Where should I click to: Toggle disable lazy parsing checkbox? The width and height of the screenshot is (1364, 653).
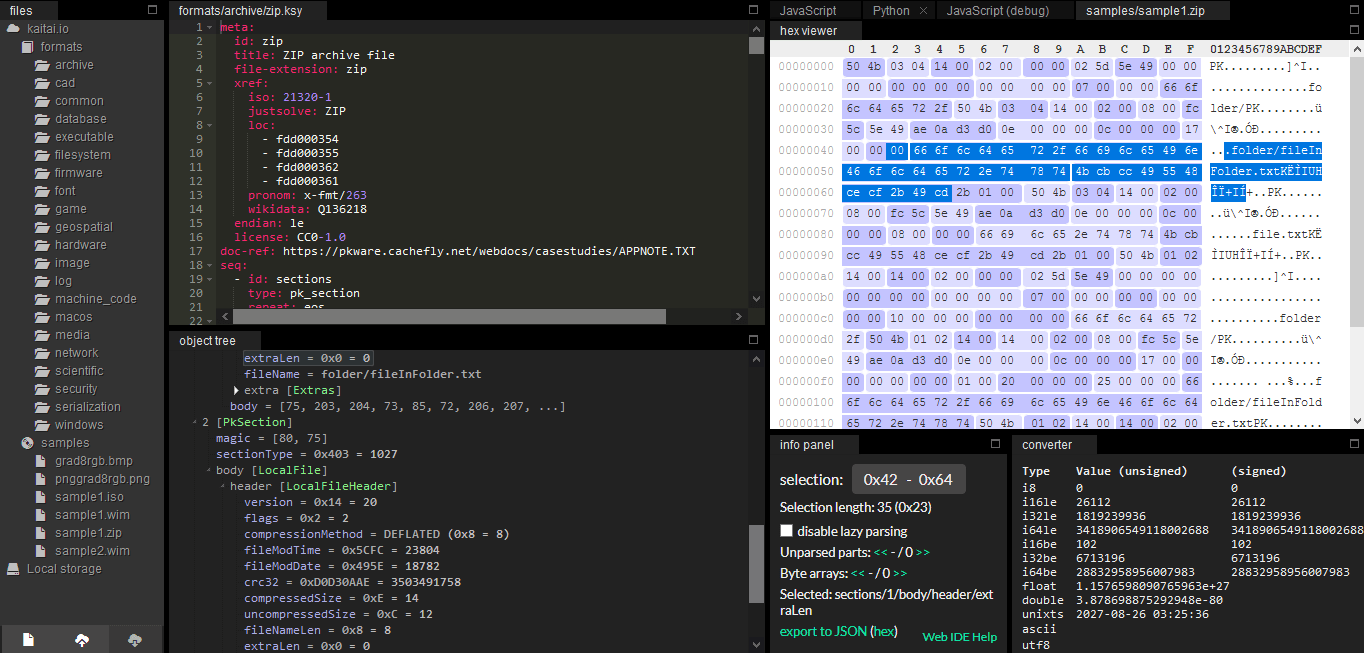tap(787, 531)
